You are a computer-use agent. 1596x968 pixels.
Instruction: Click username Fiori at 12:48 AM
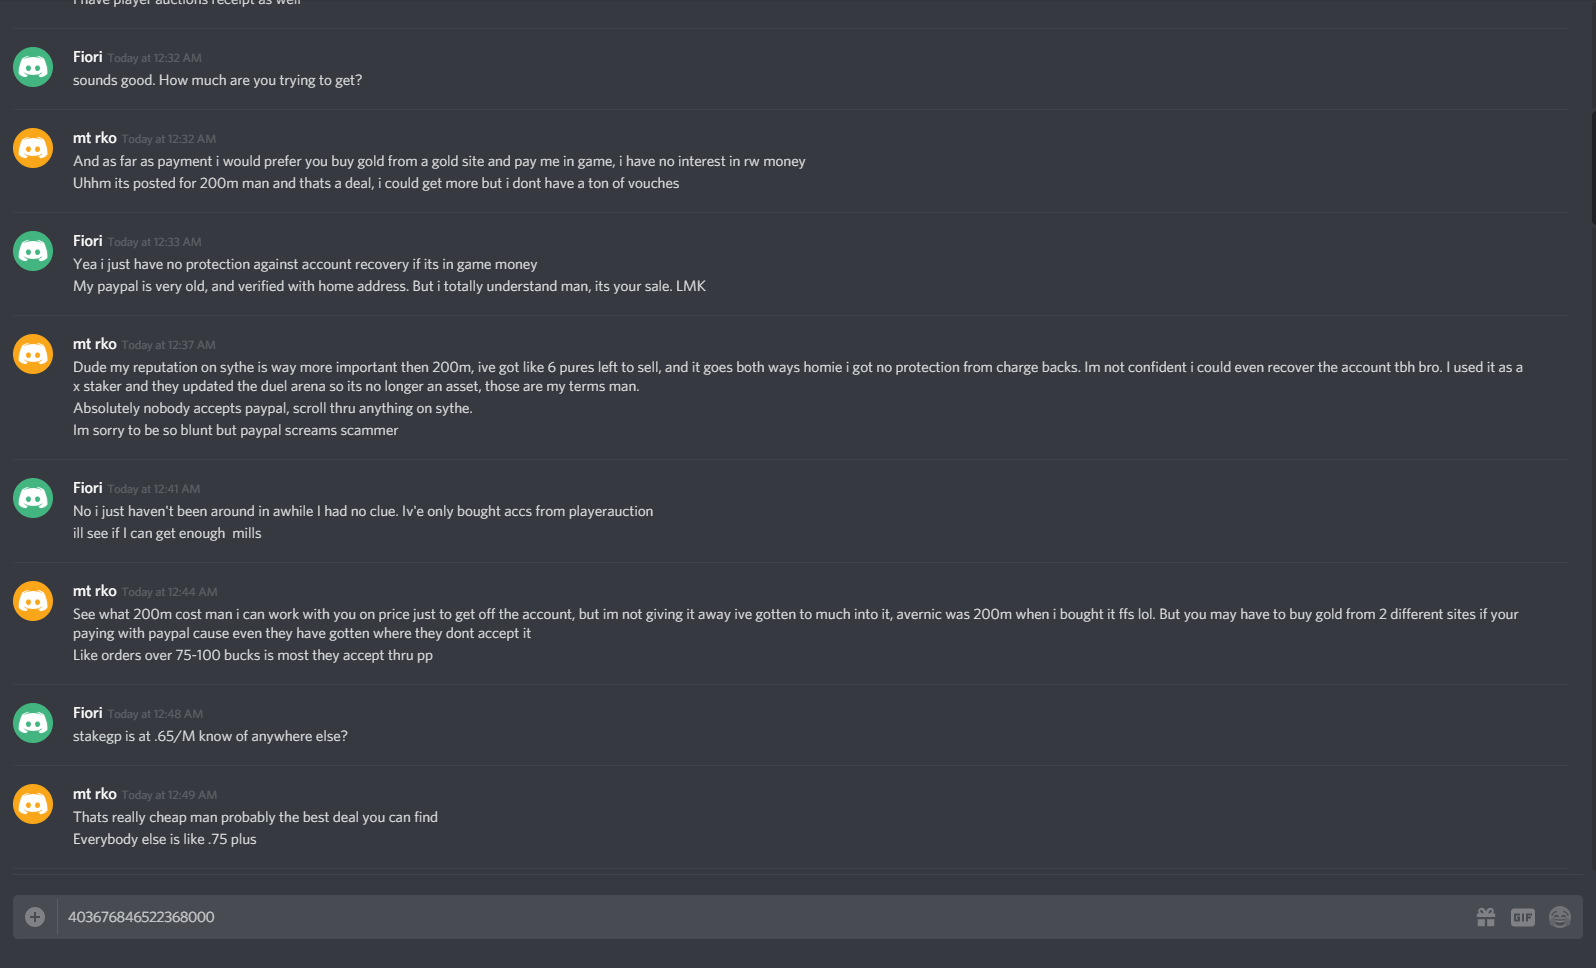(88, 713)
